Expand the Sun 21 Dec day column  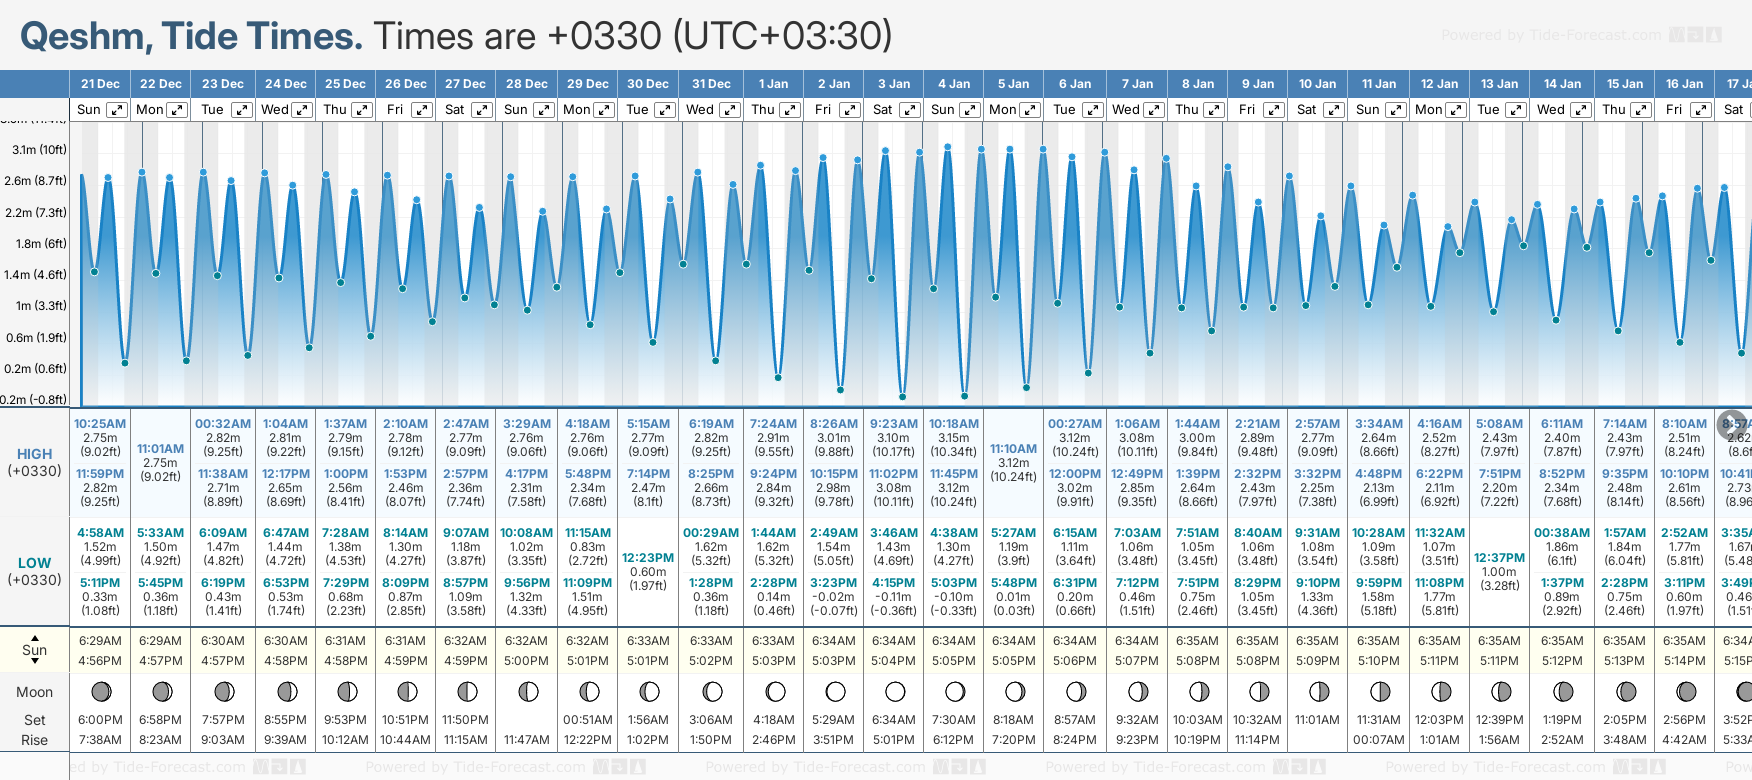[117, 110]
